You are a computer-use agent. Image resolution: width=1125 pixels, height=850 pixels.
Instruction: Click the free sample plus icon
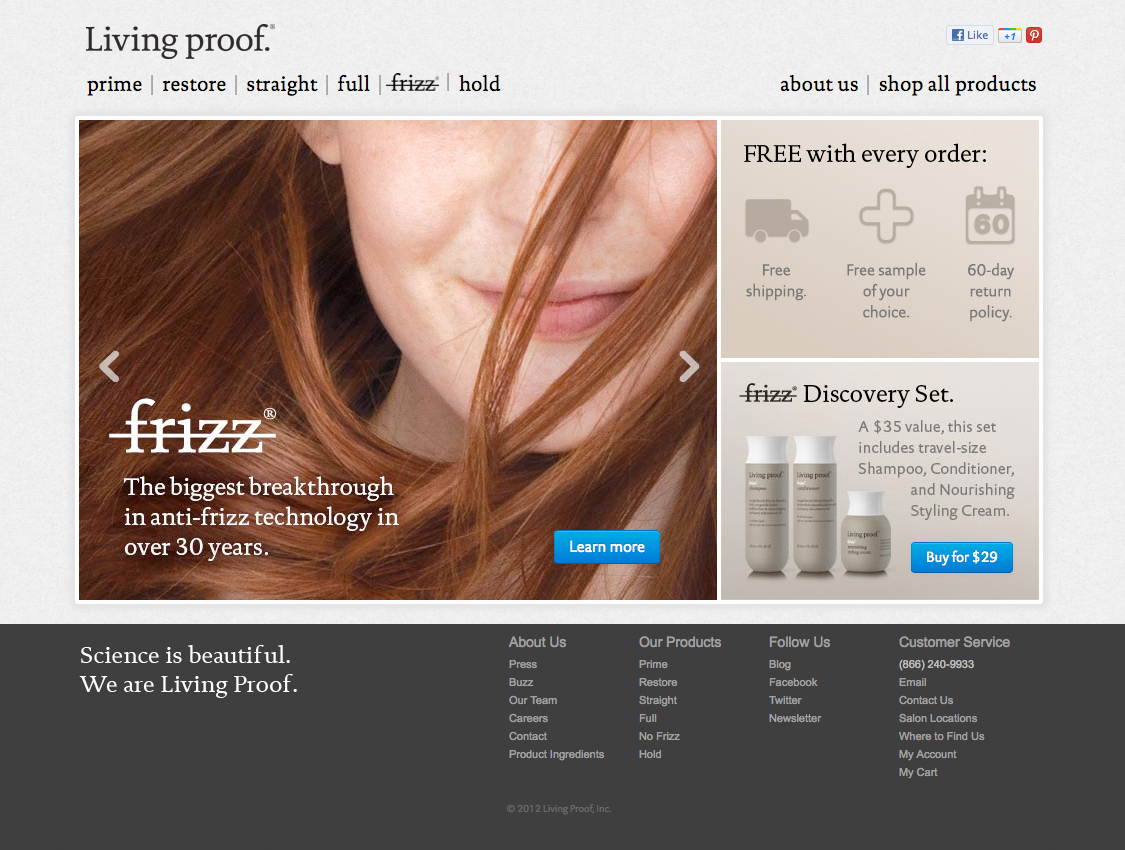886,216
